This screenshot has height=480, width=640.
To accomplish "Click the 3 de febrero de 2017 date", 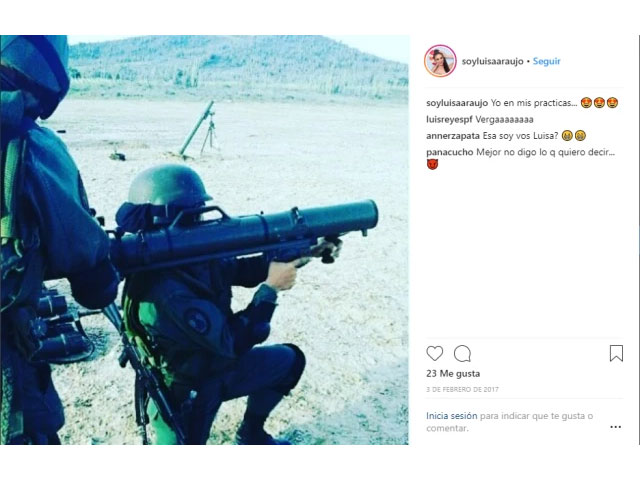I will 462,389.
